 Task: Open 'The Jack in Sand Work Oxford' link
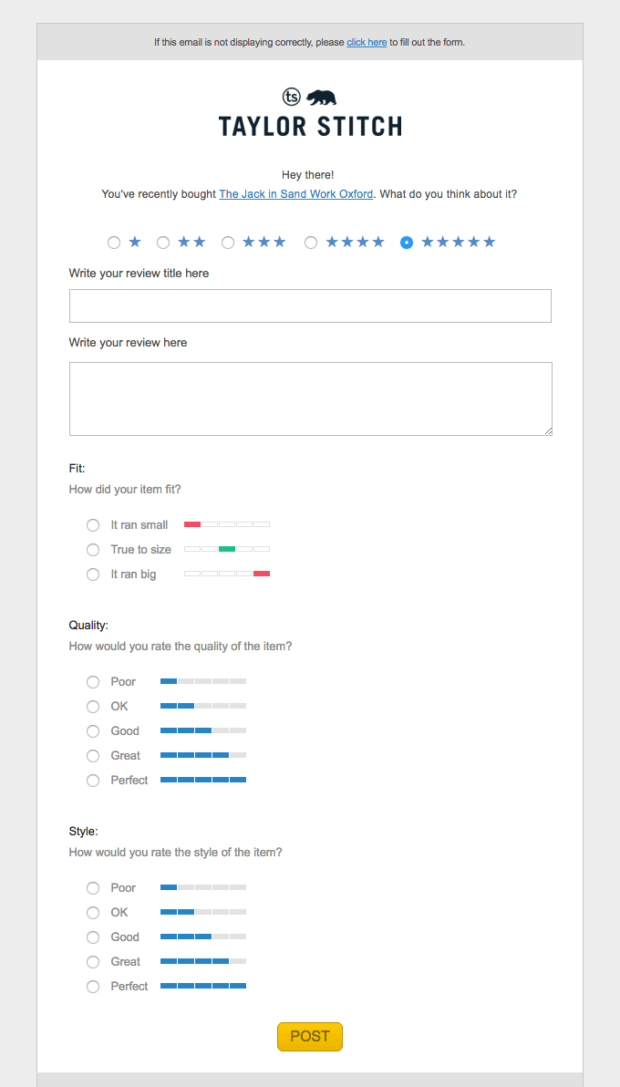coord(296,194)
